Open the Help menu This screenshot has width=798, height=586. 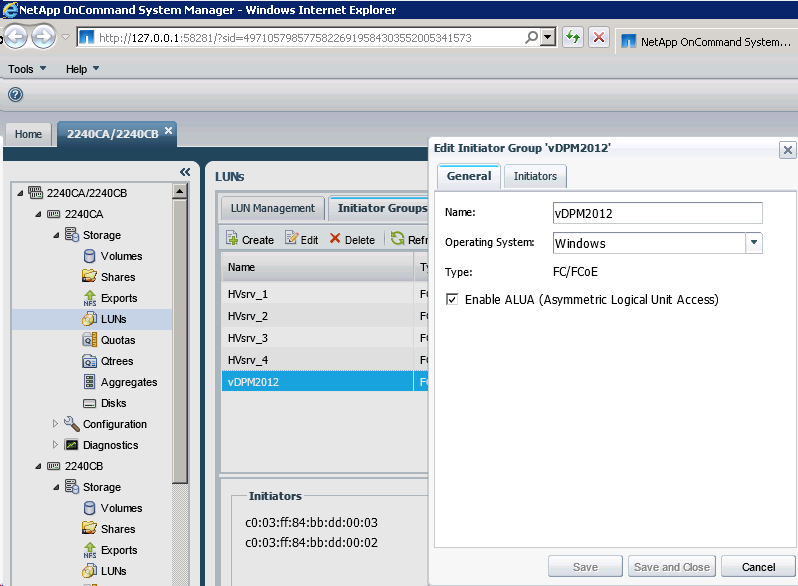(x=82, y=69)
